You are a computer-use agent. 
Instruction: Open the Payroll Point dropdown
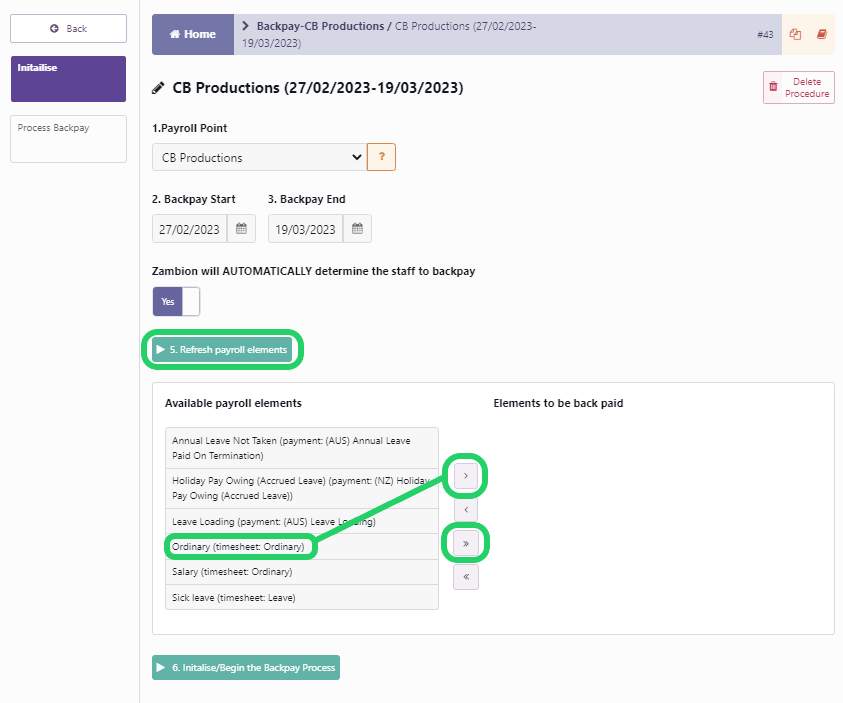tap(259, 157)
